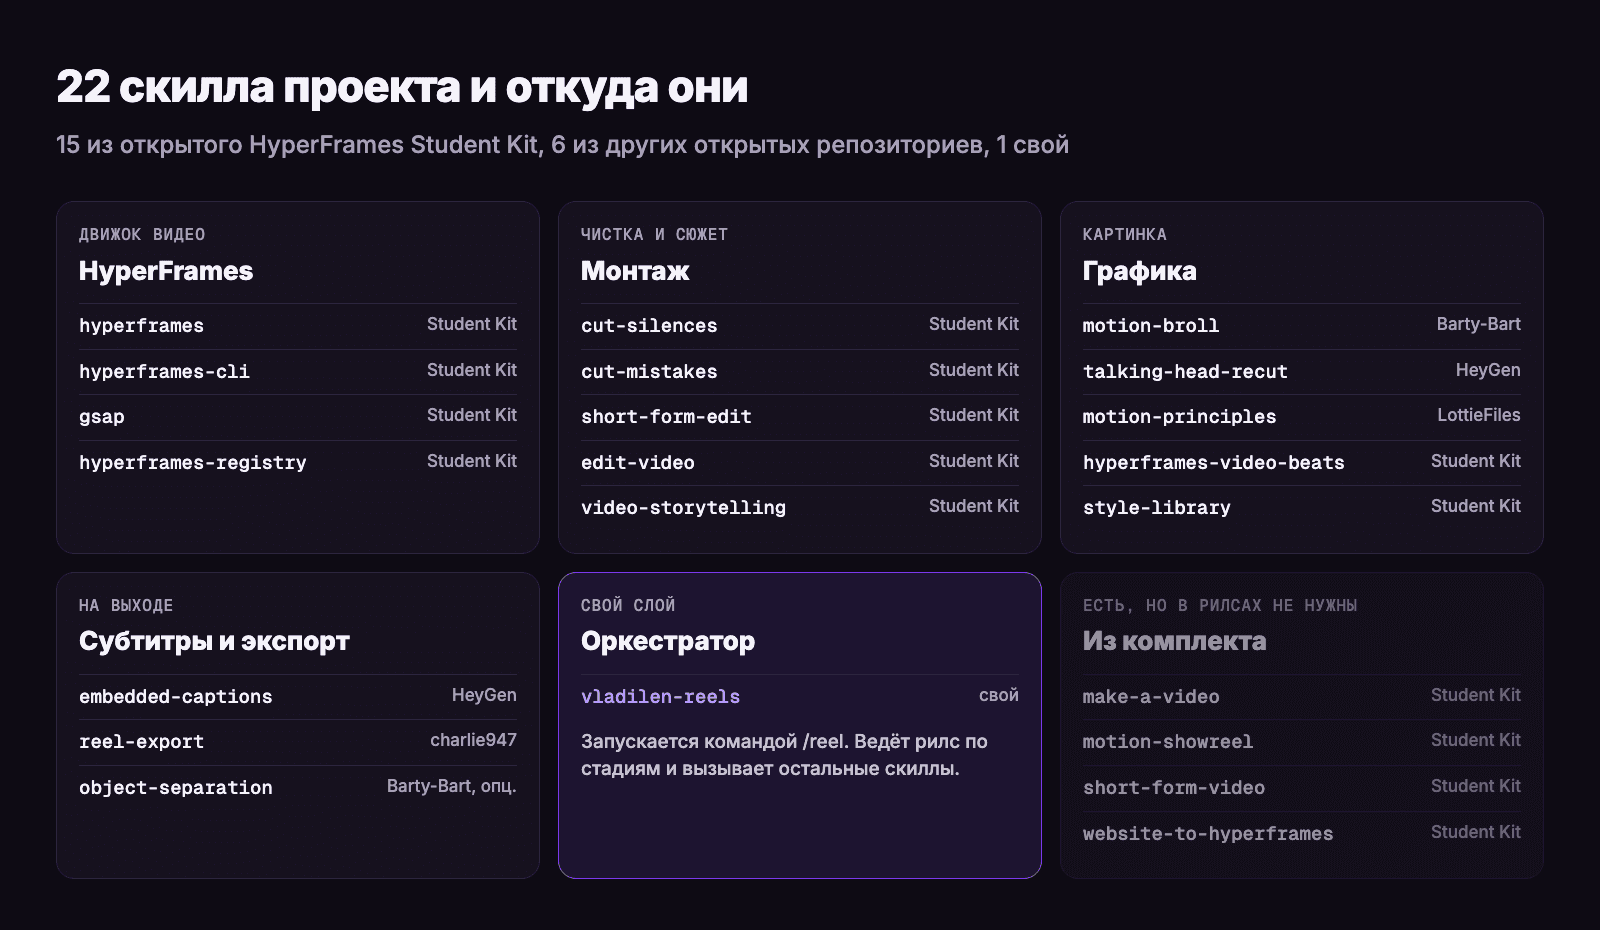The width and height of the screenshot is (1600, 930).
Task: Click the cut-silences skill name
Action: [x=649, y=326]
